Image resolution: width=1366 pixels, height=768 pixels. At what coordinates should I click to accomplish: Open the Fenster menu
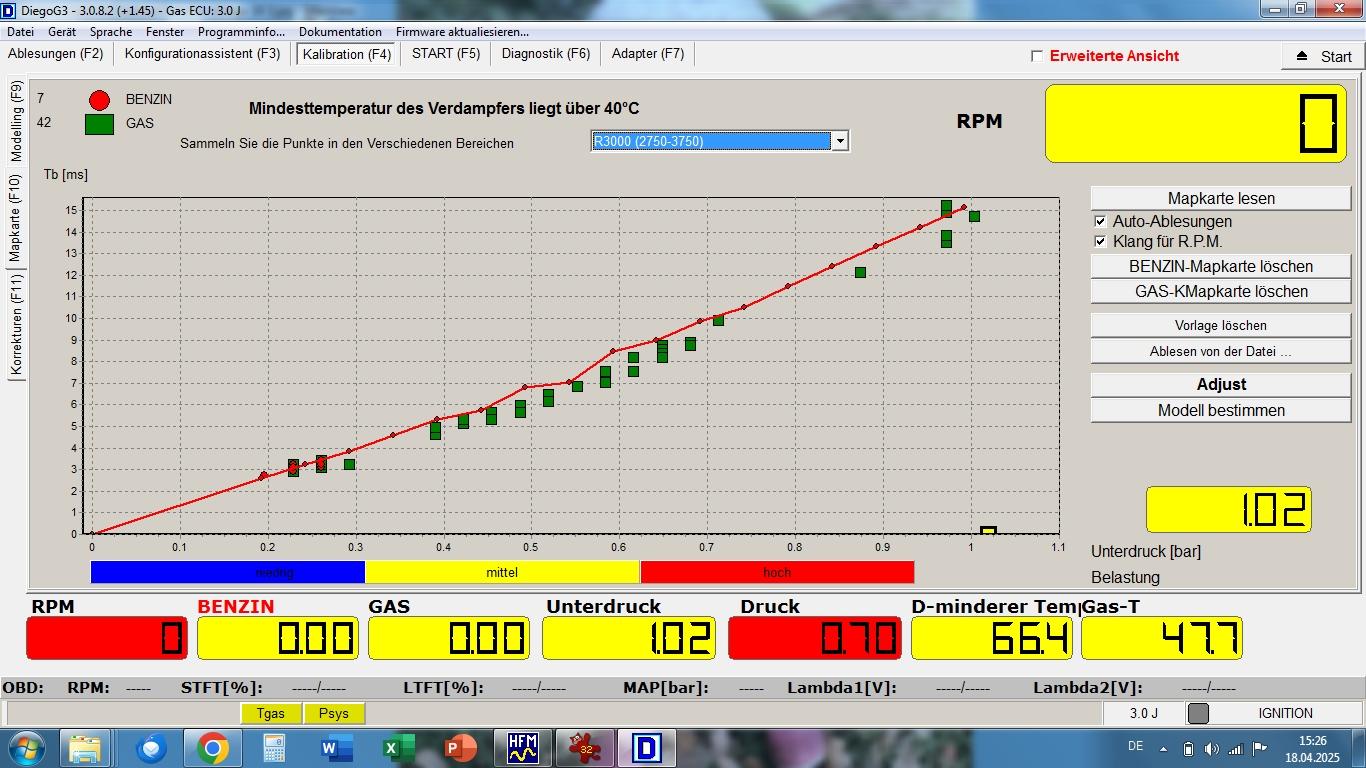tap(165, 32)
